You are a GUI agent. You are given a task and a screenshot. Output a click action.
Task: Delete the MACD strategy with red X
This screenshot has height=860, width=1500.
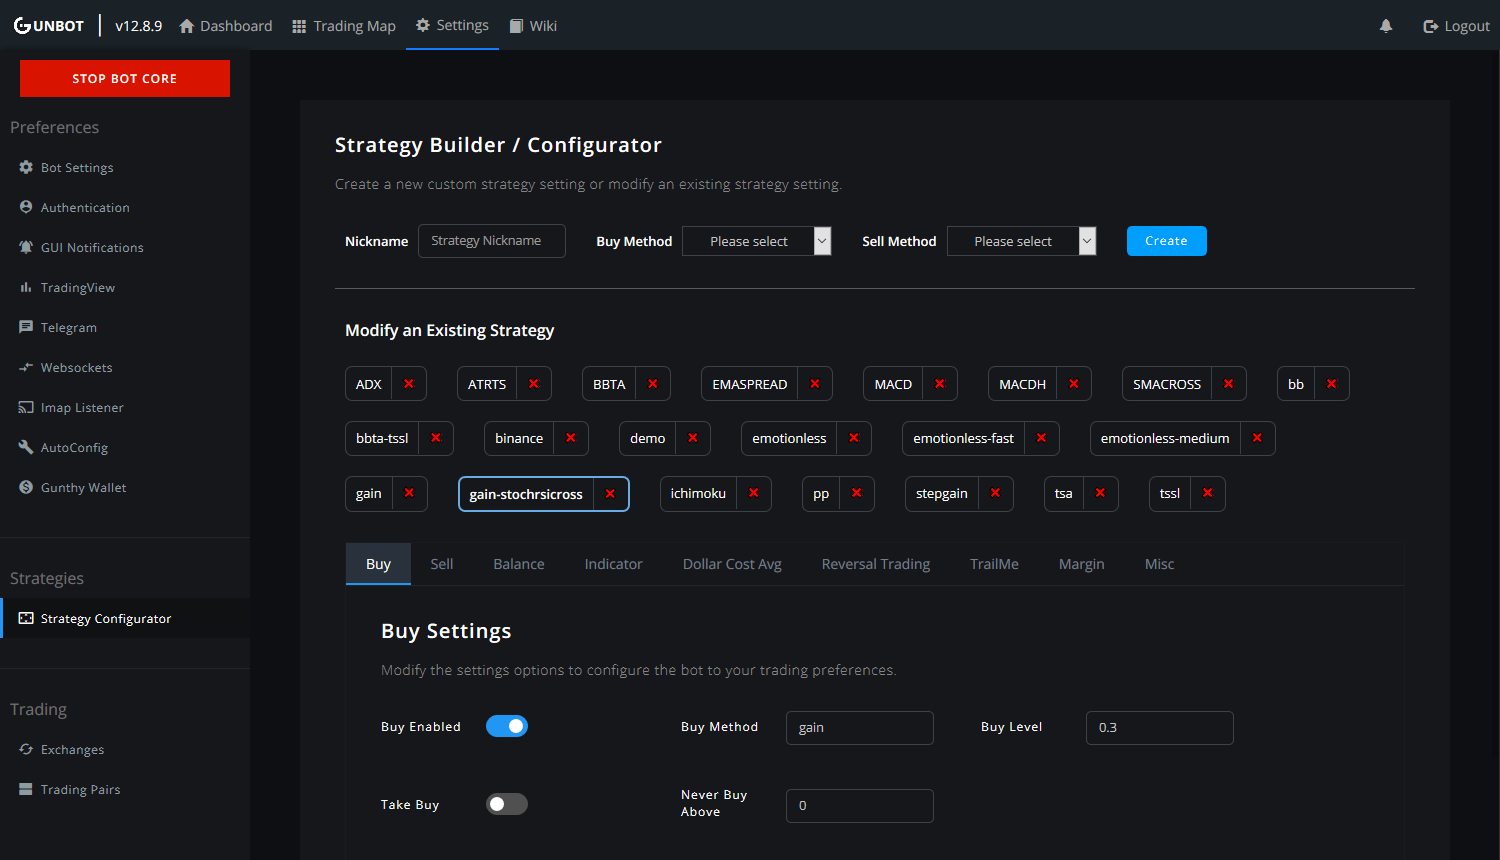939,384
